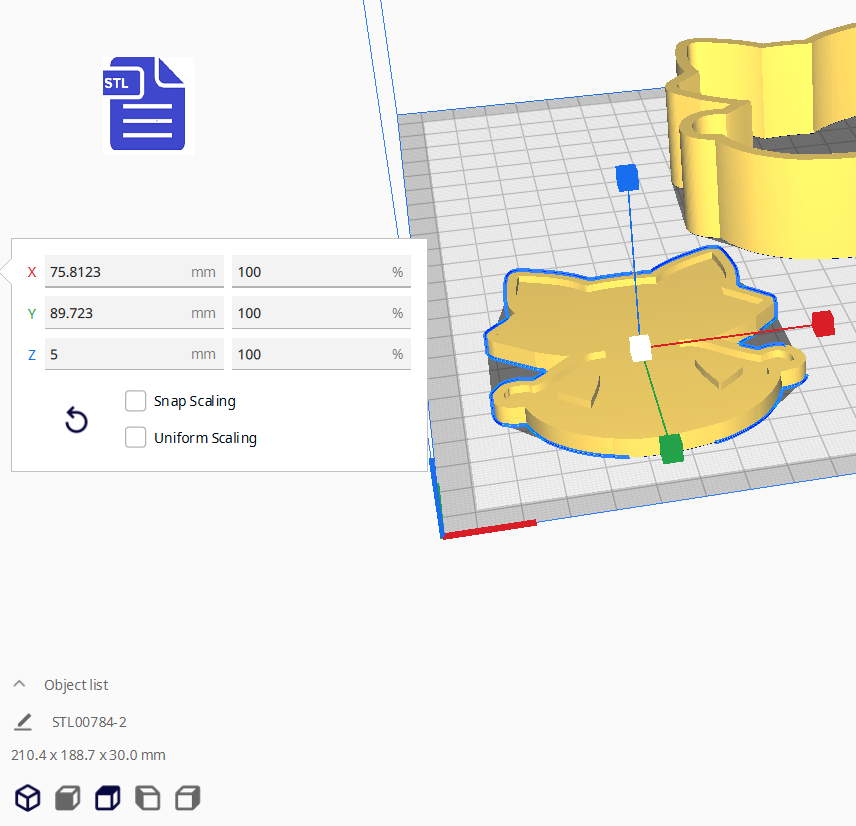Enable the Snap Scaling checkbox
This screenshot has height=826, width=856.
136,401
